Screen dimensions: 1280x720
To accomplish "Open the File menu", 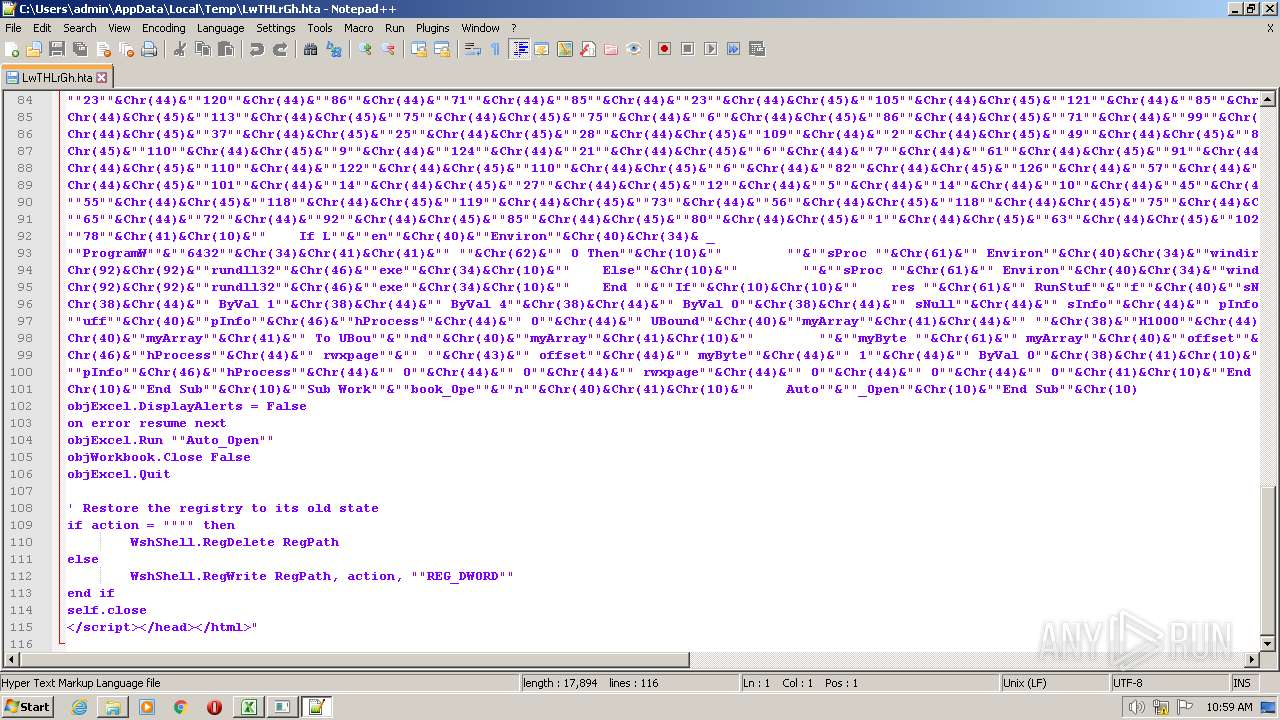I will pyautogui.click(x=13, y=28).
